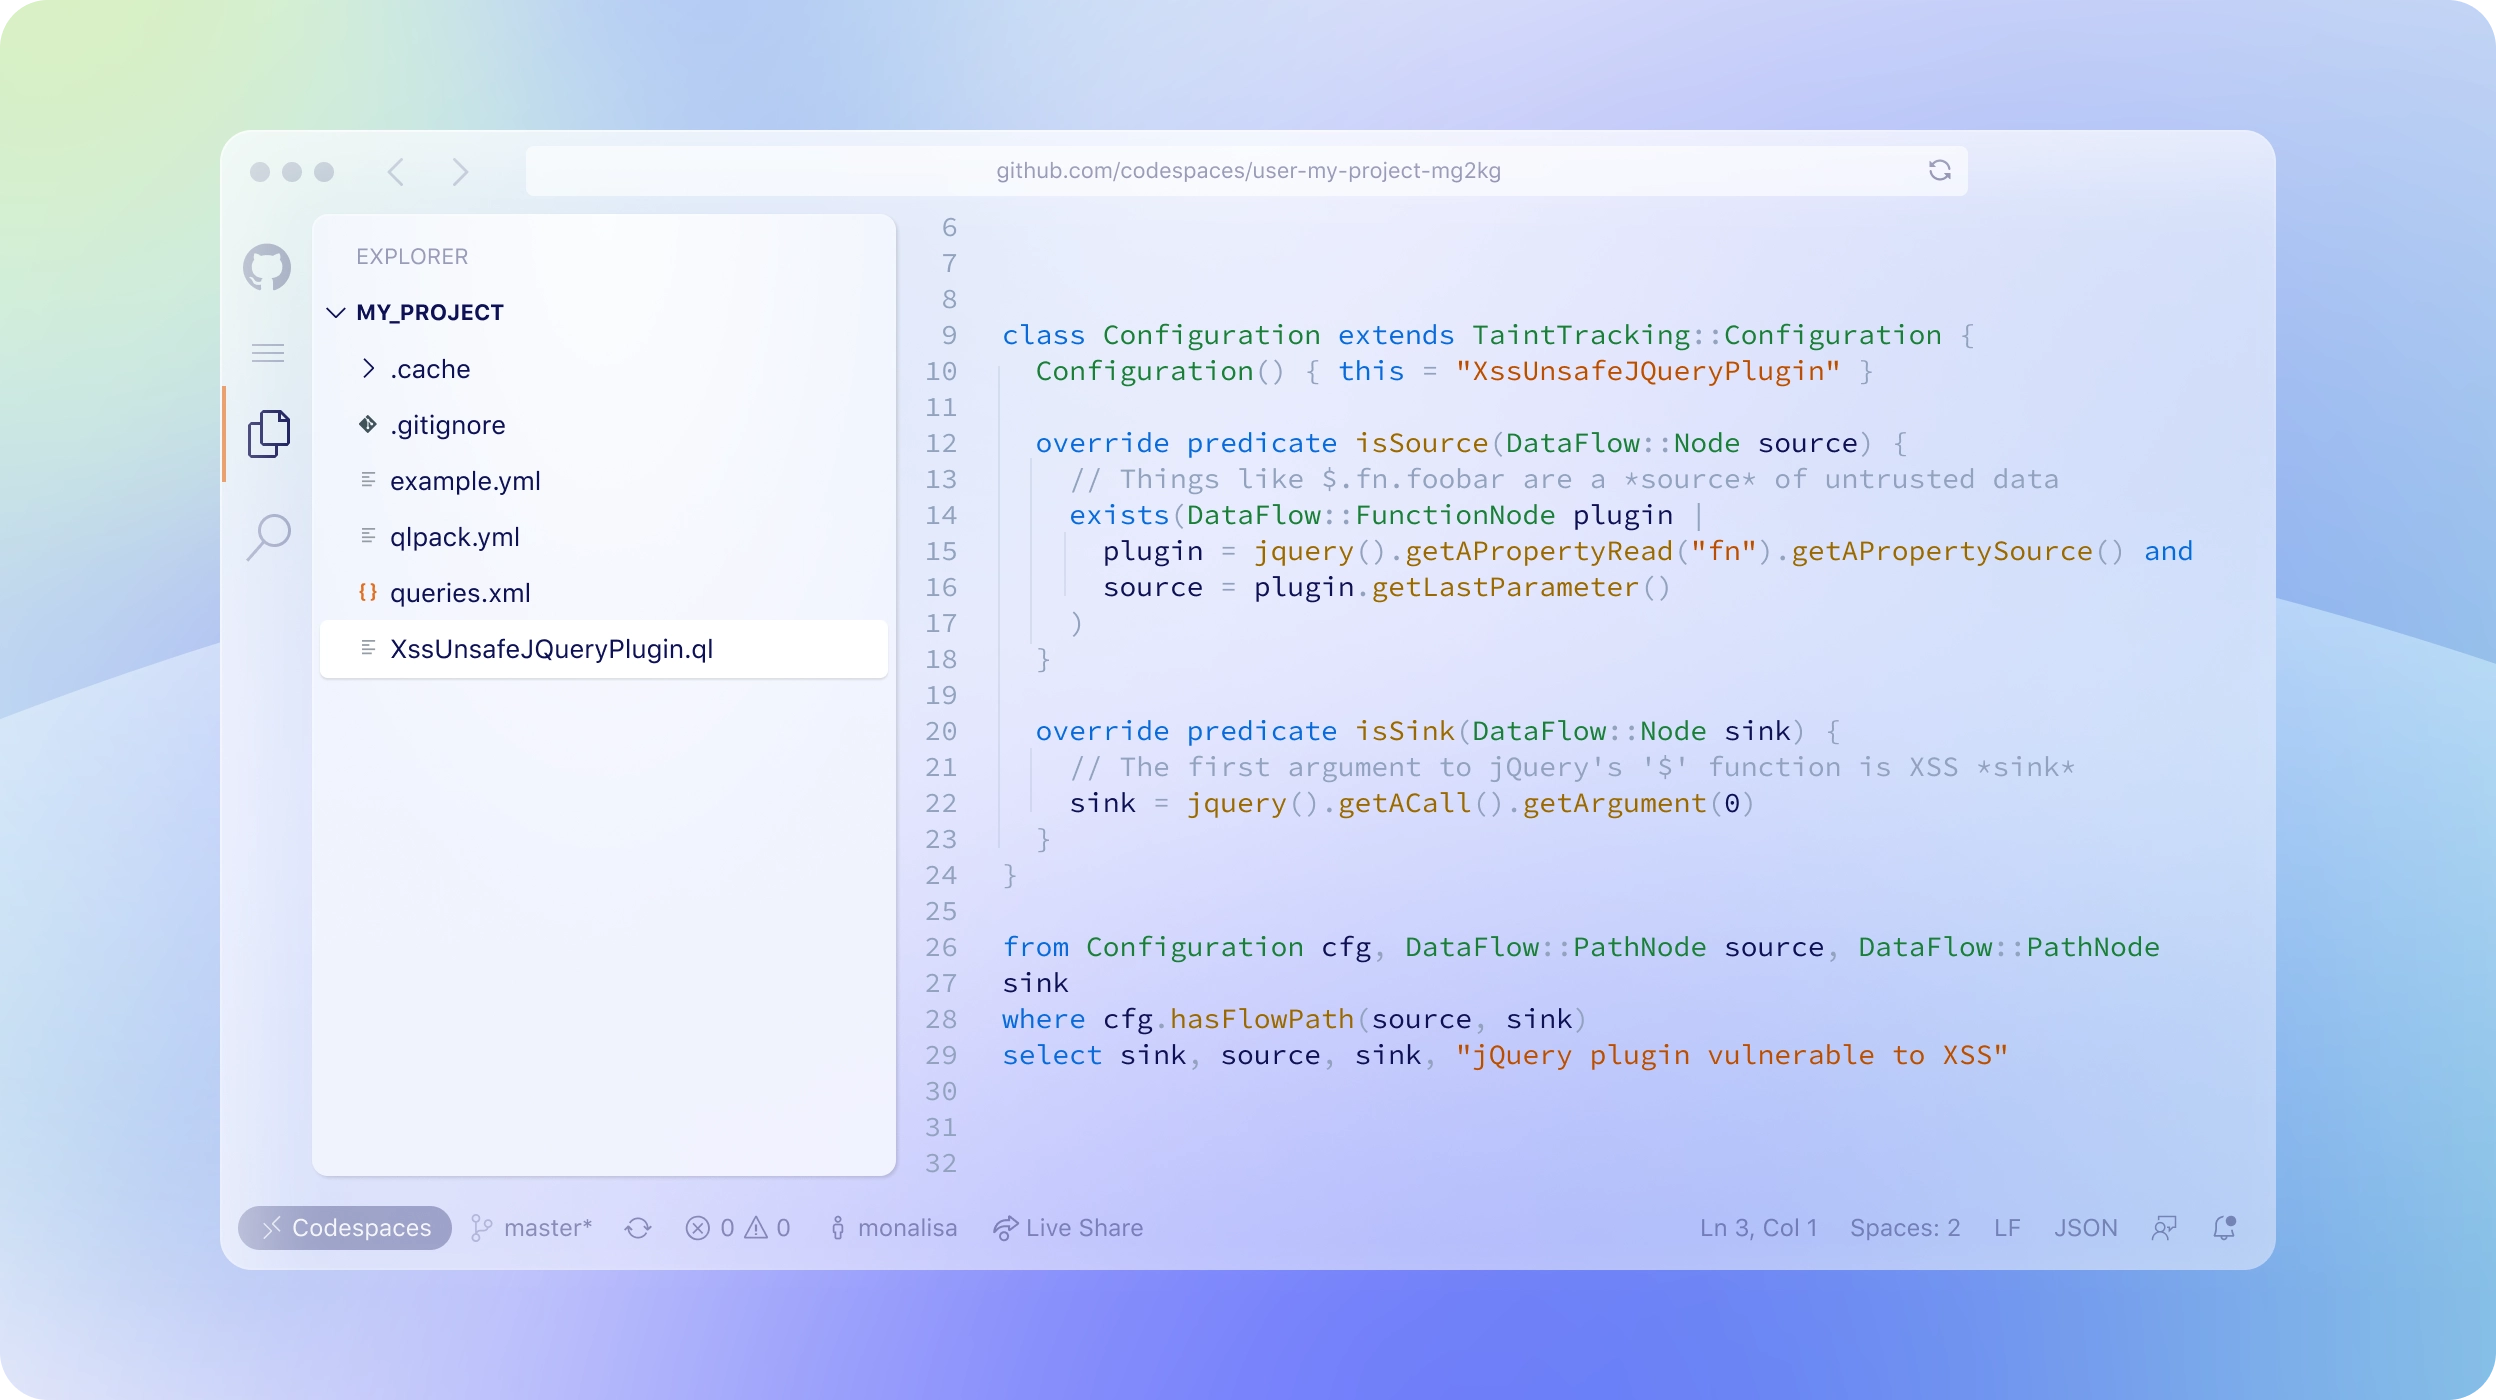Change language mode via JSON indicator

pyautogui.click(x=2086, y=1228)
